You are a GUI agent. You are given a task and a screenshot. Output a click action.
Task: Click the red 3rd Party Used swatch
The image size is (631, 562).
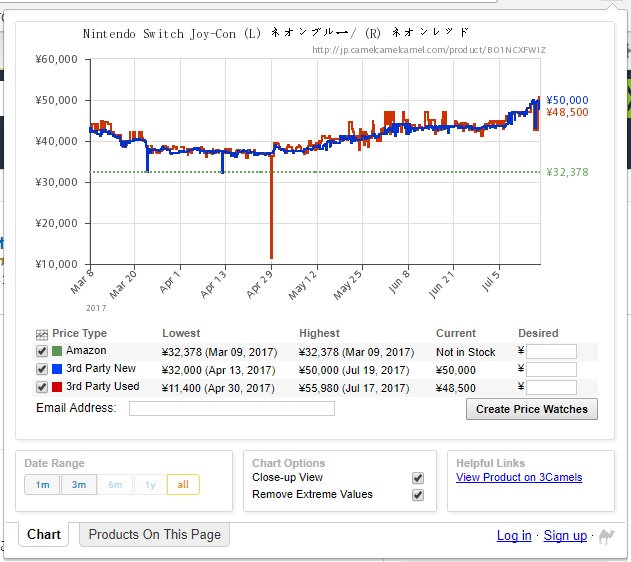click(57, 387)
